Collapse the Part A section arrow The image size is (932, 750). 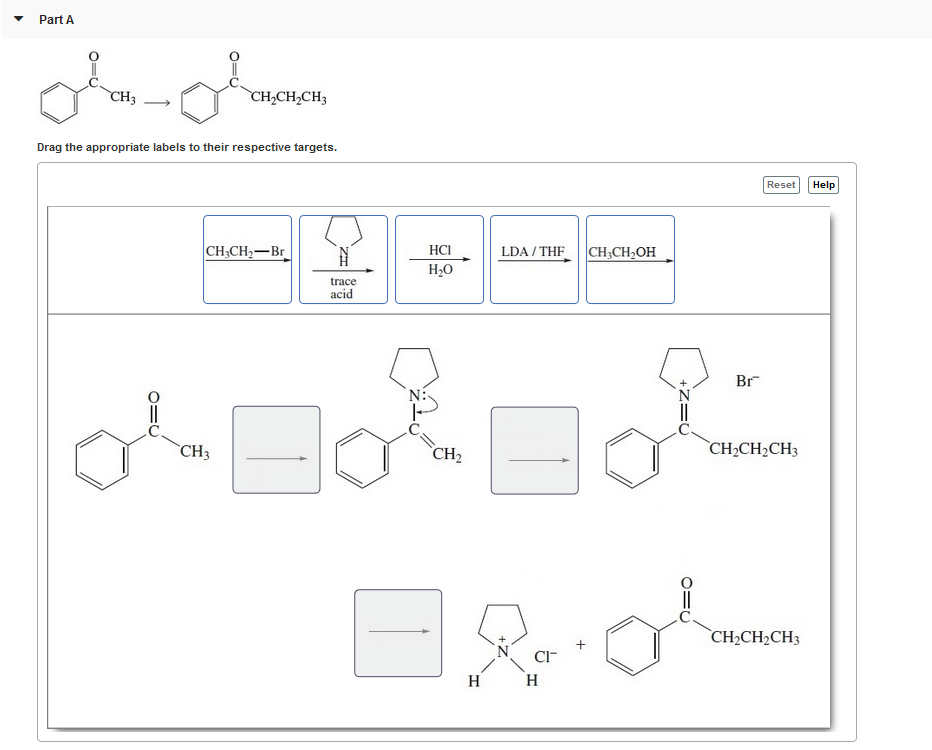point(16,18)
